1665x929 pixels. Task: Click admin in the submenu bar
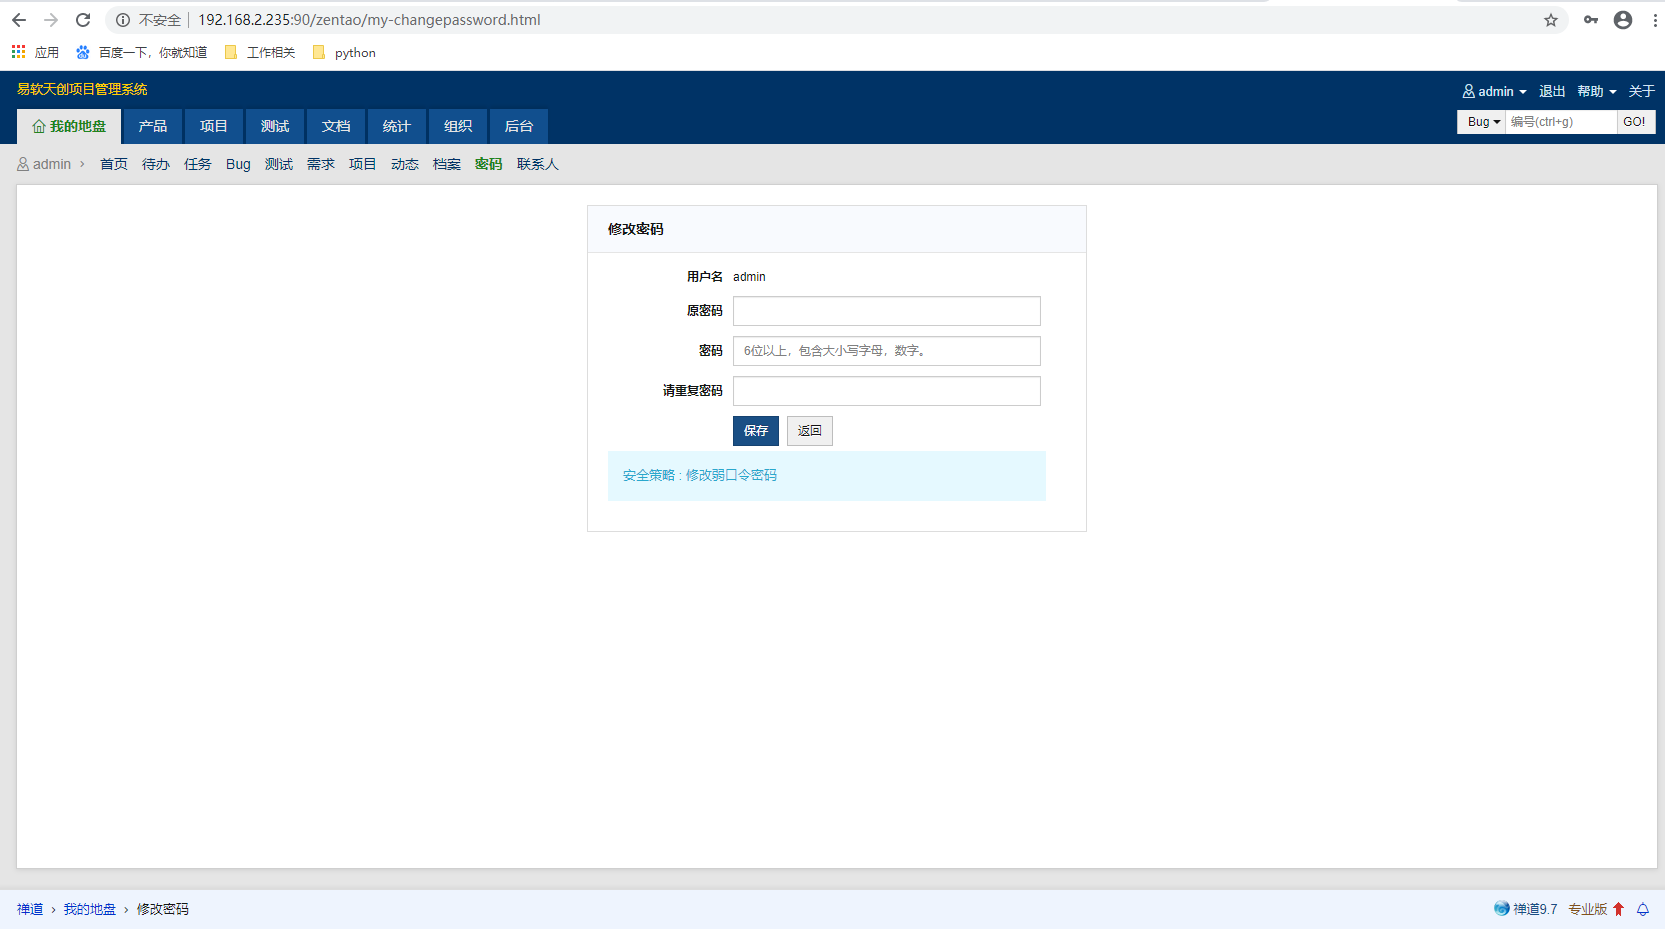click(x=44, y=164)
